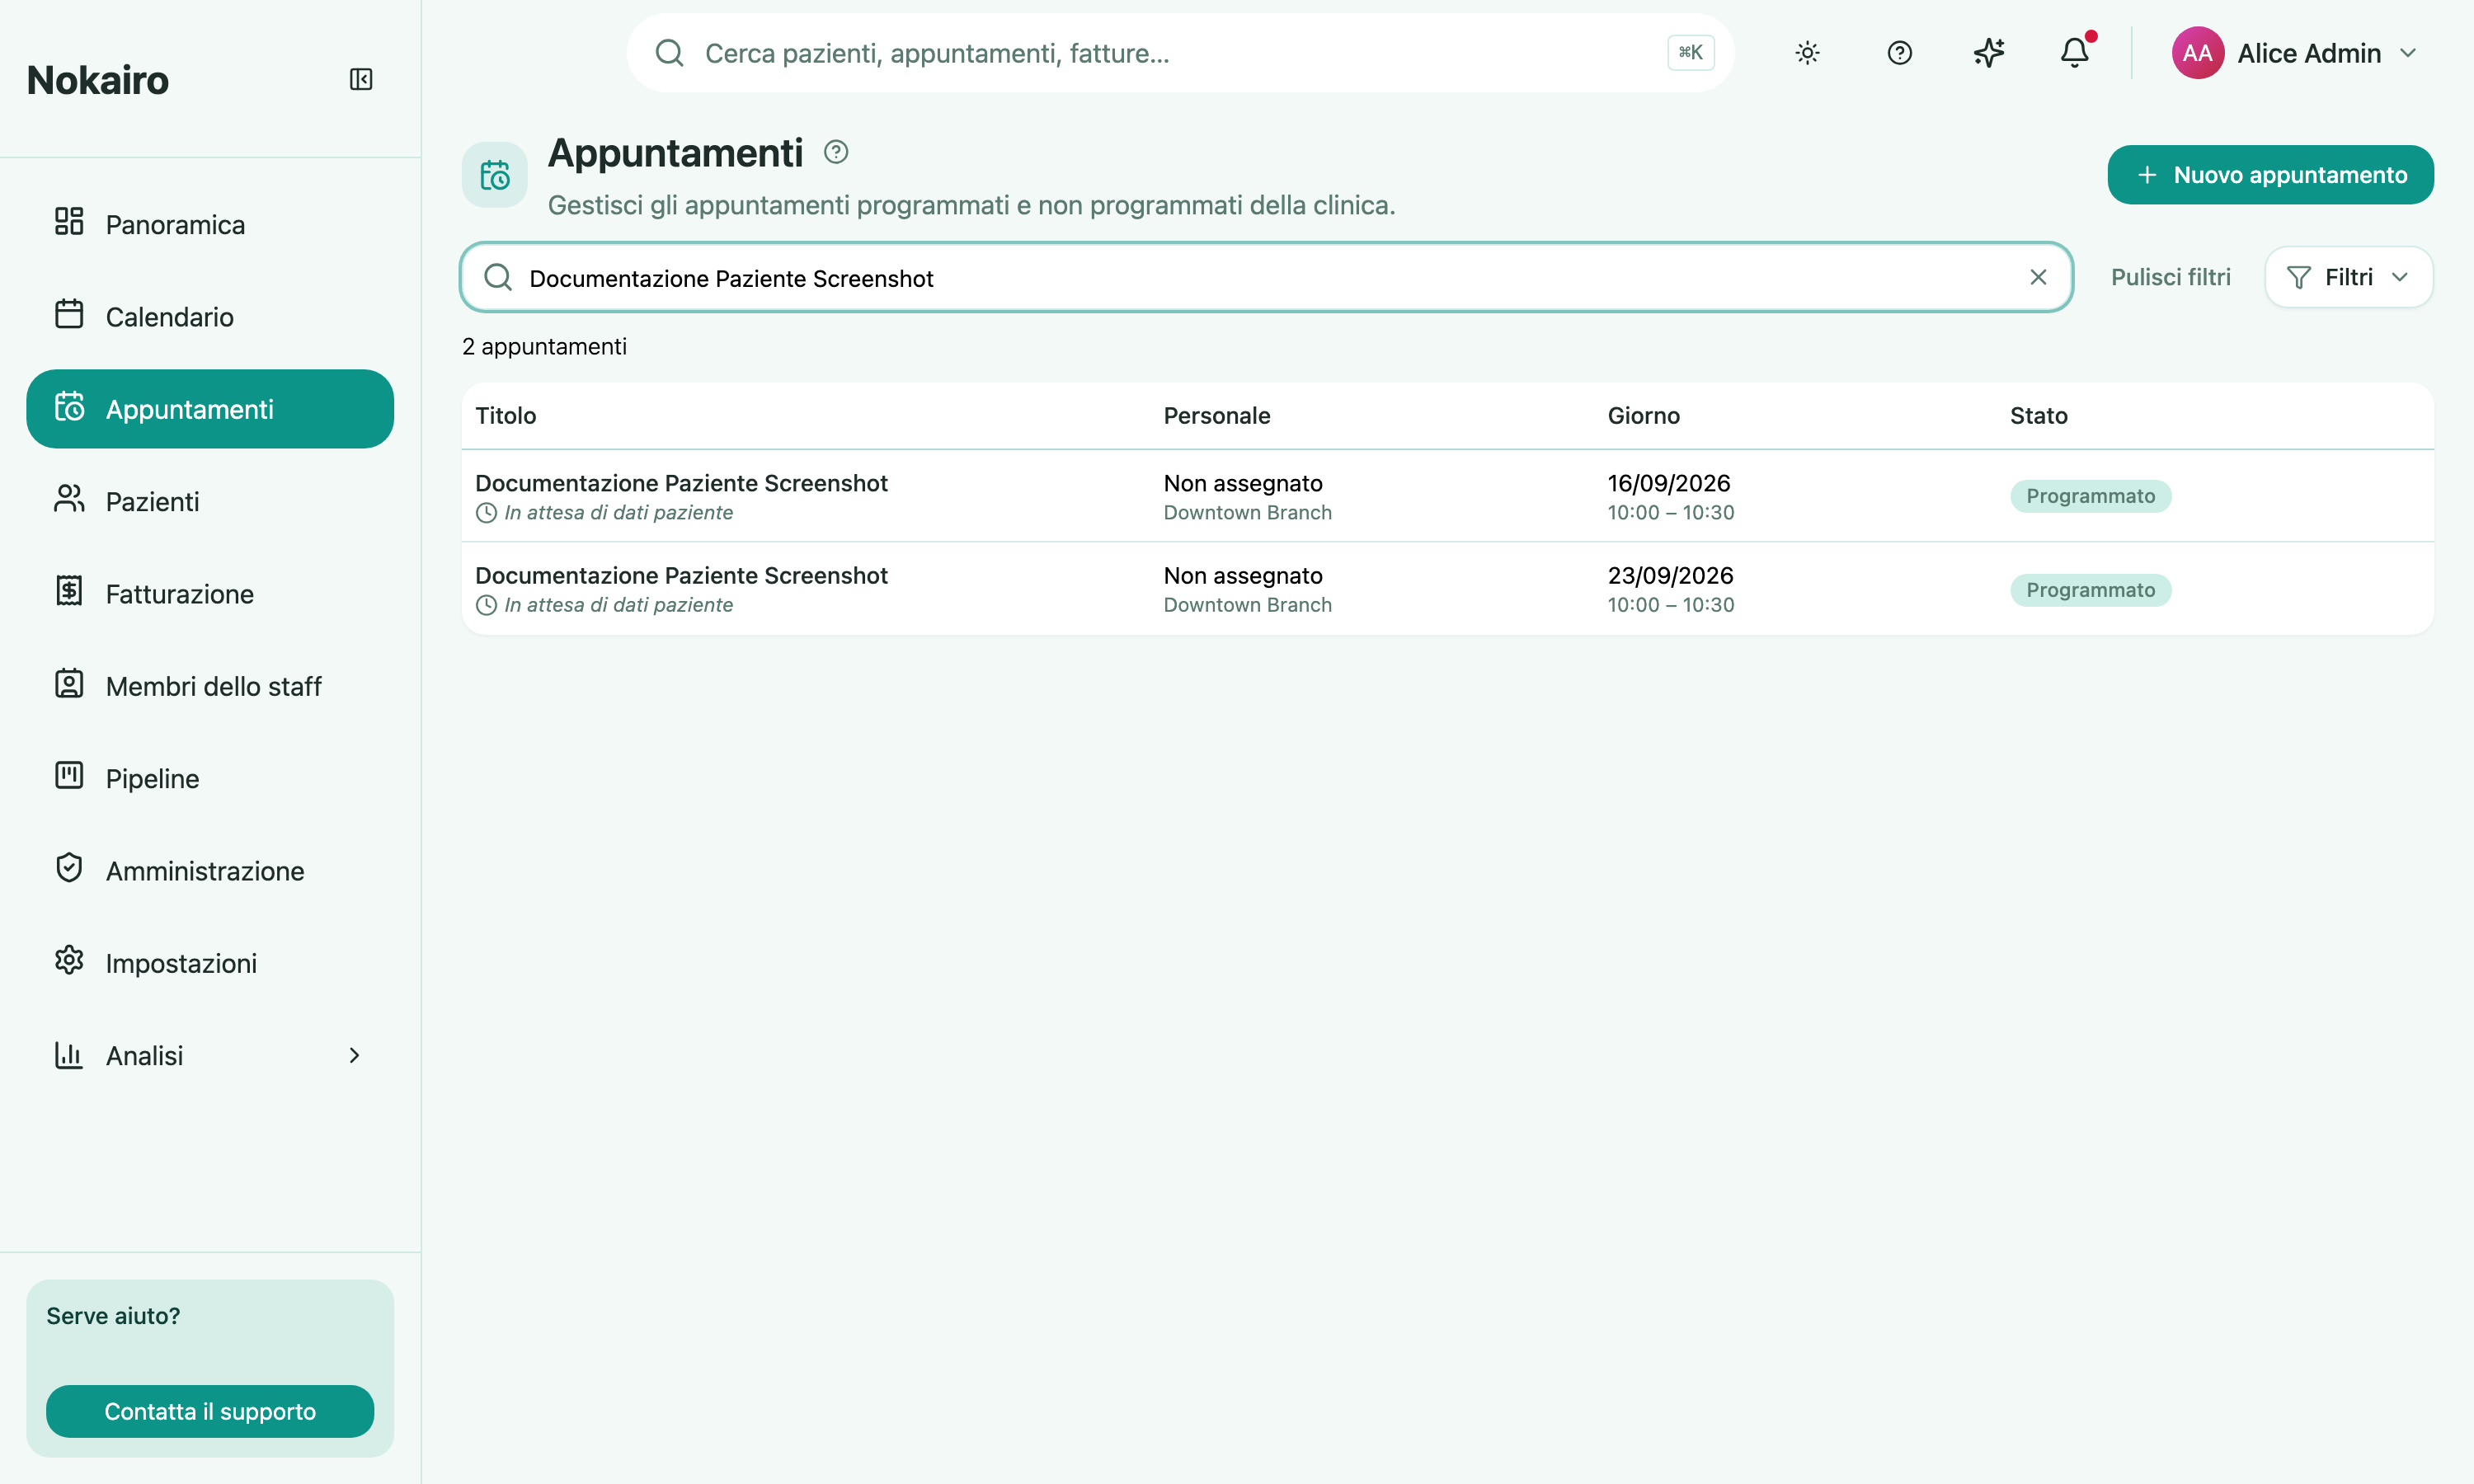This screenshot has width=2474, height=1484.
Task: Open Impostazioni settings
Action: pos(210,963)
